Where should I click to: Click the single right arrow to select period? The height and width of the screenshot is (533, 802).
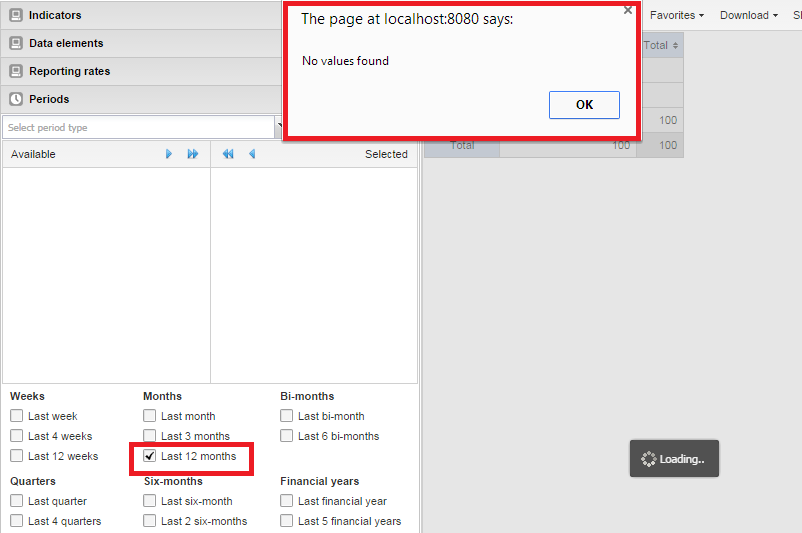(x=169, y=154)
